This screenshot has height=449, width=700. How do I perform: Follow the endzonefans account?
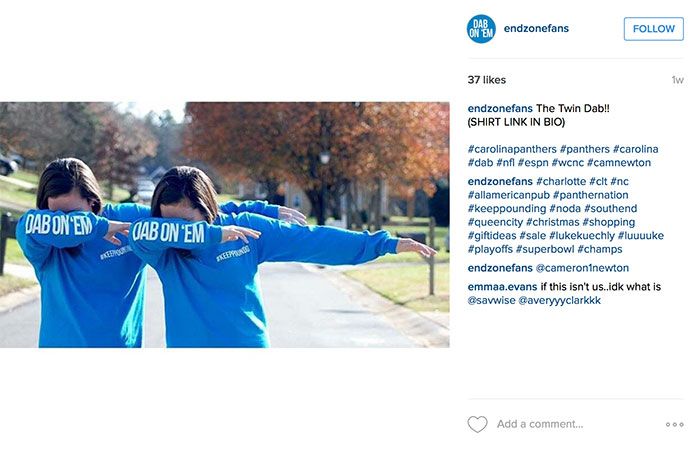coord(654,29)
